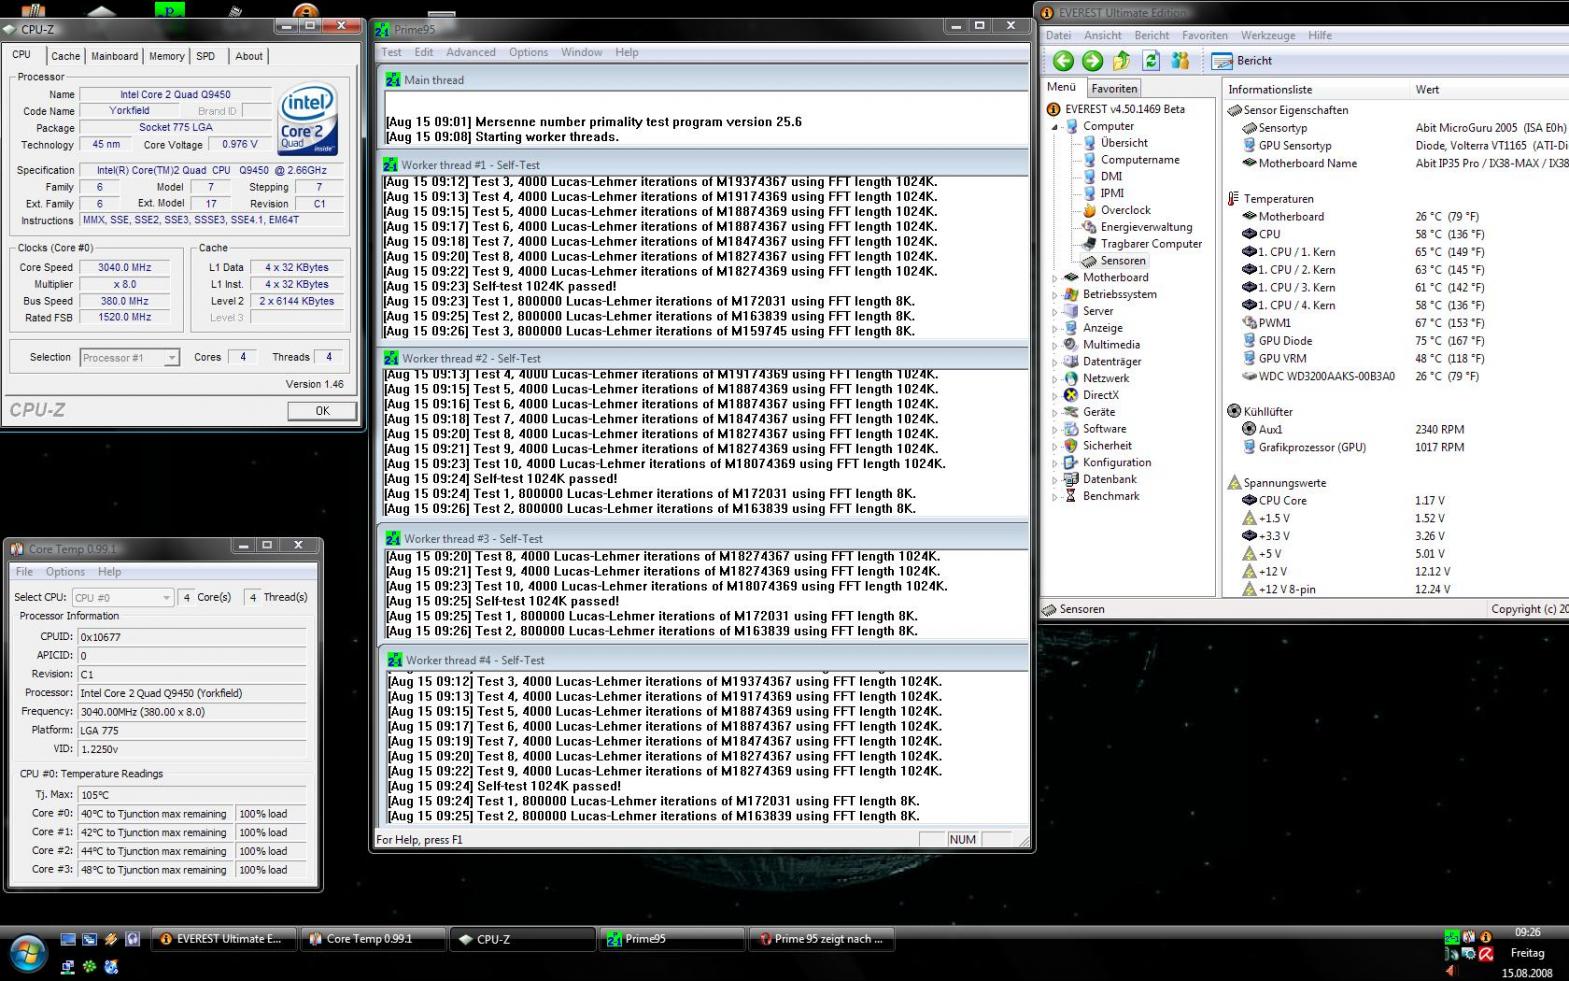Click the taskbar clock 09:26

[x=1527, y=932]
